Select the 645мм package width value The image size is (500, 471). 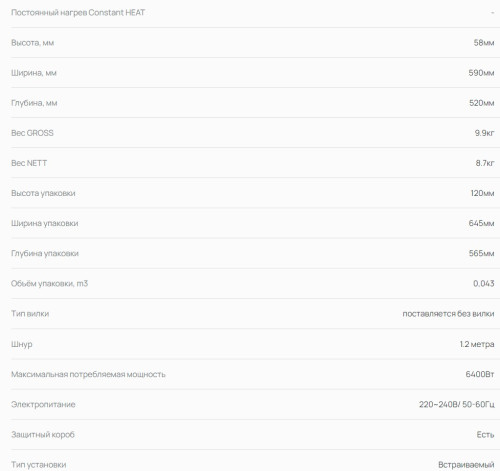click(481, 223)
